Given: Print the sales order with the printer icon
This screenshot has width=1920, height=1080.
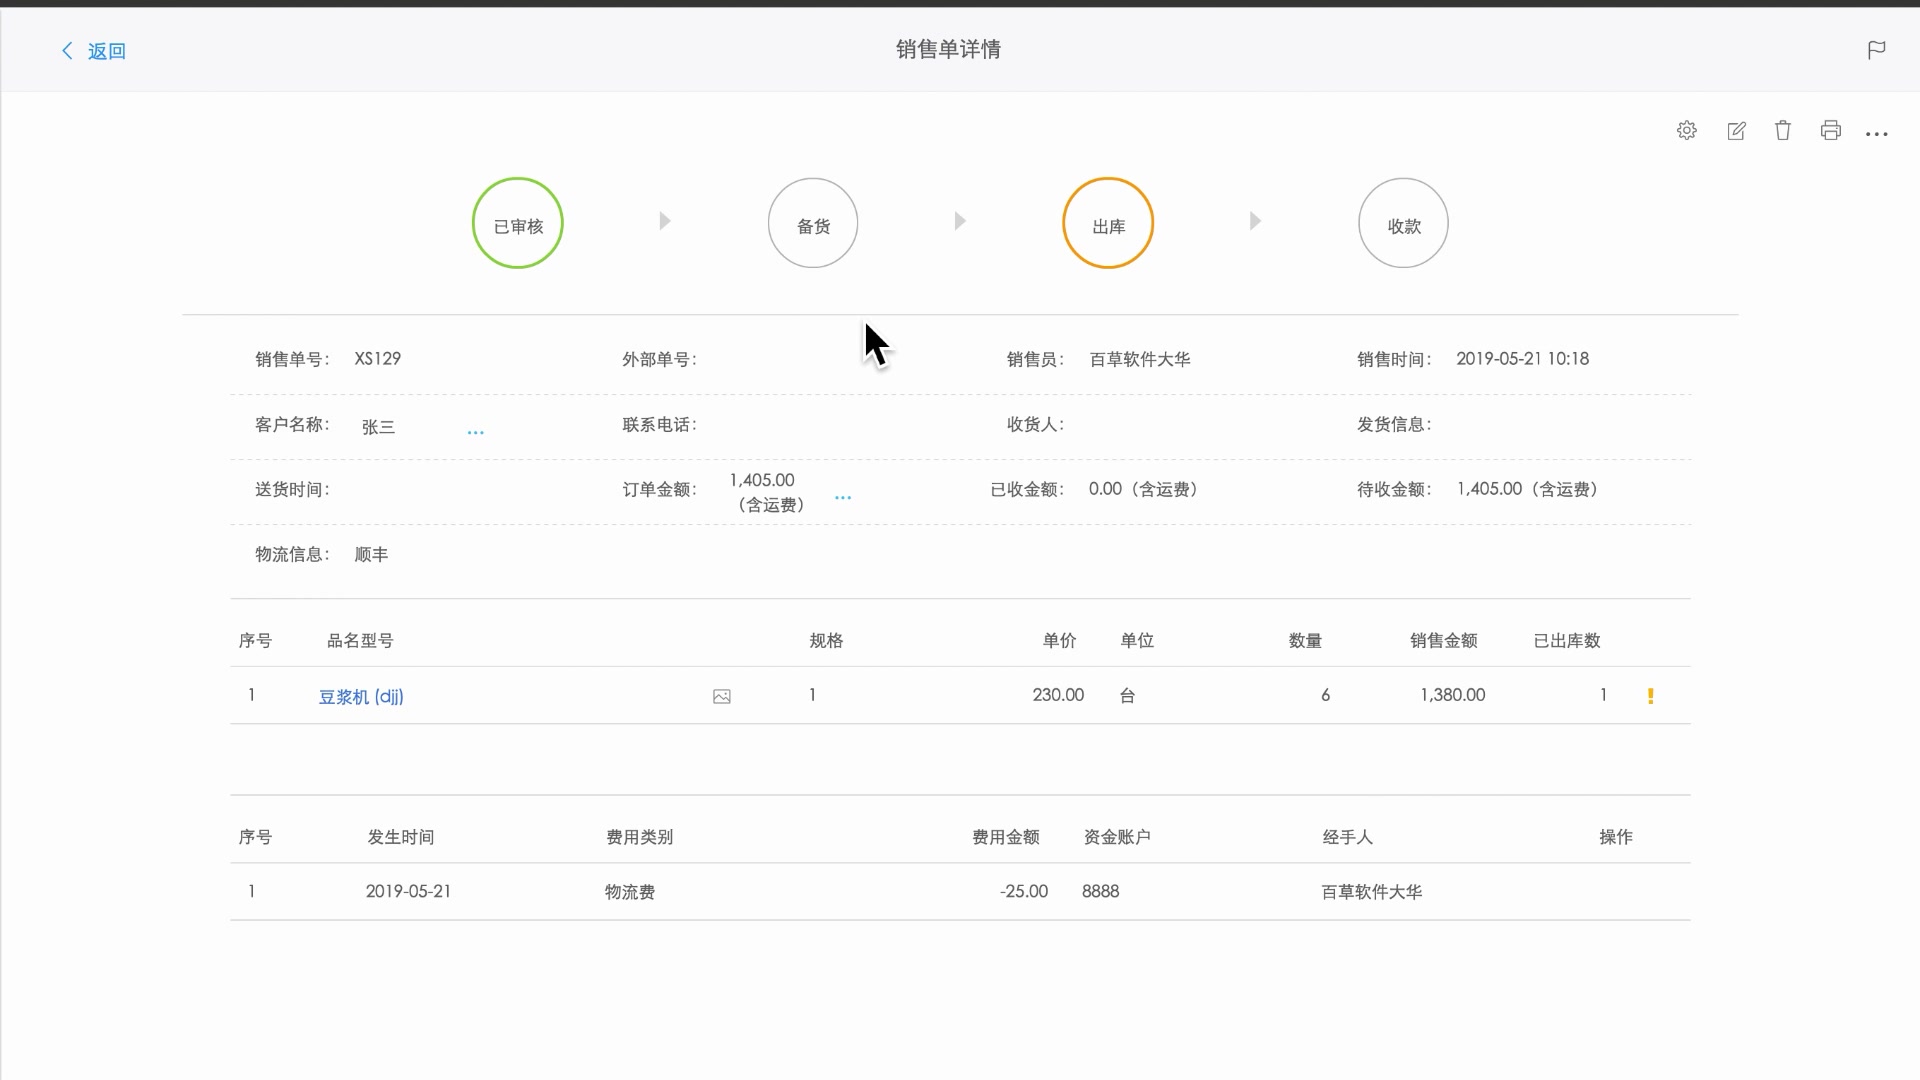Looking at the screenshot, I should pos(1830,131).
